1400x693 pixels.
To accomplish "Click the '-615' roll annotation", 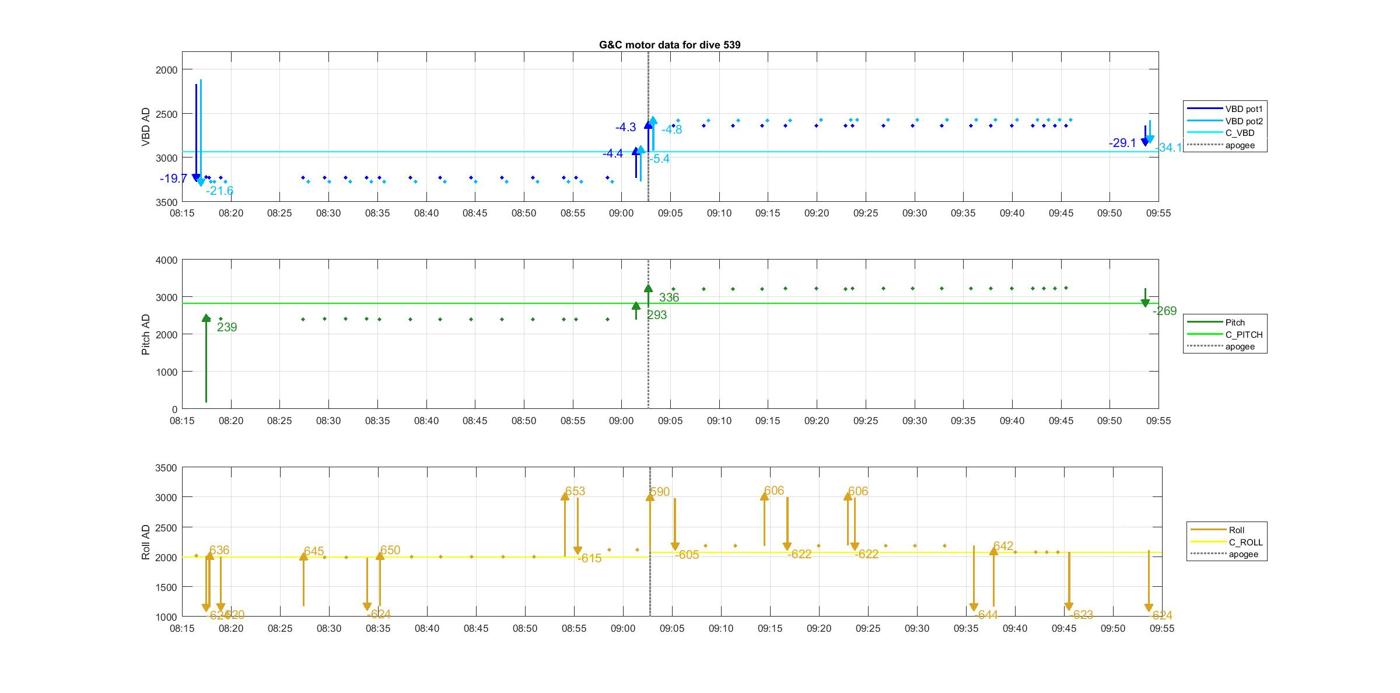I will pyautogui.click(x=590, y=558).
